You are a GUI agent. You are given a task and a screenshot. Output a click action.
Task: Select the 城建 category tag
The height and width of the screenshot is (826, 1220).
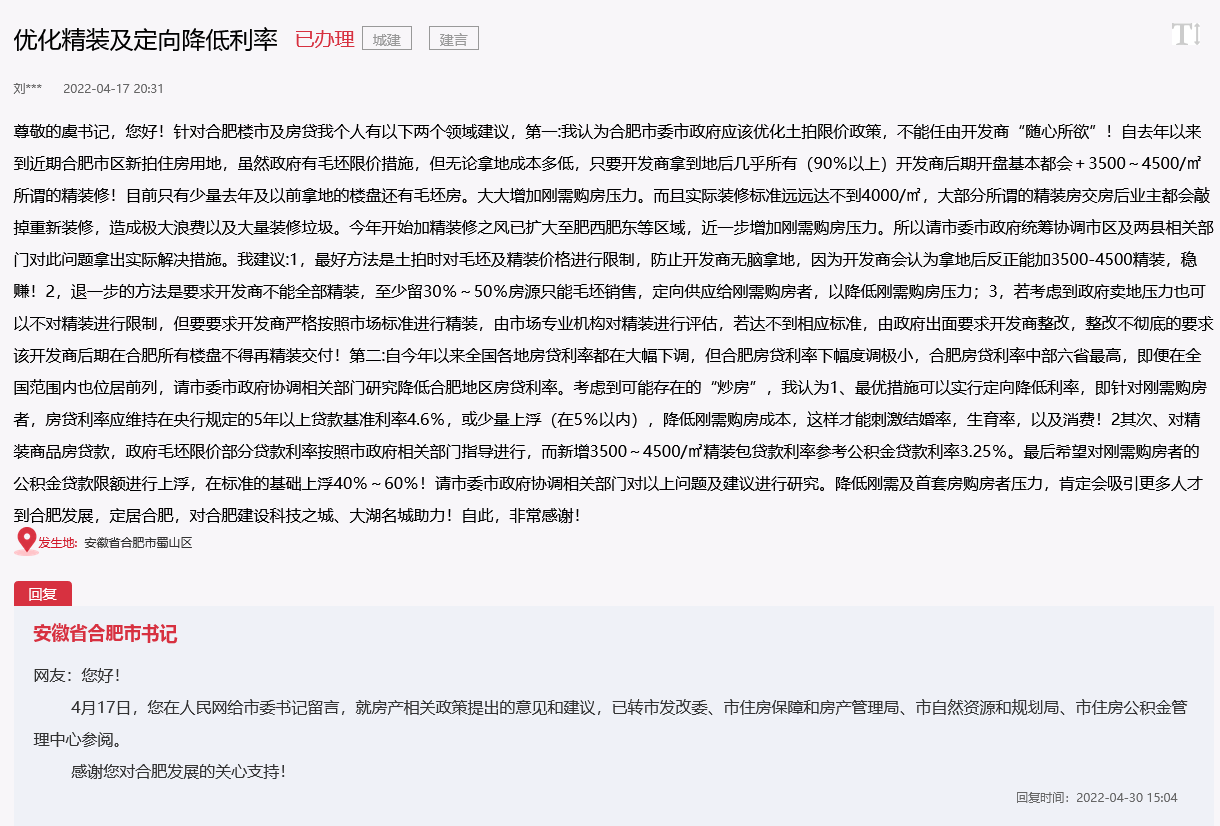click(387, 39)
